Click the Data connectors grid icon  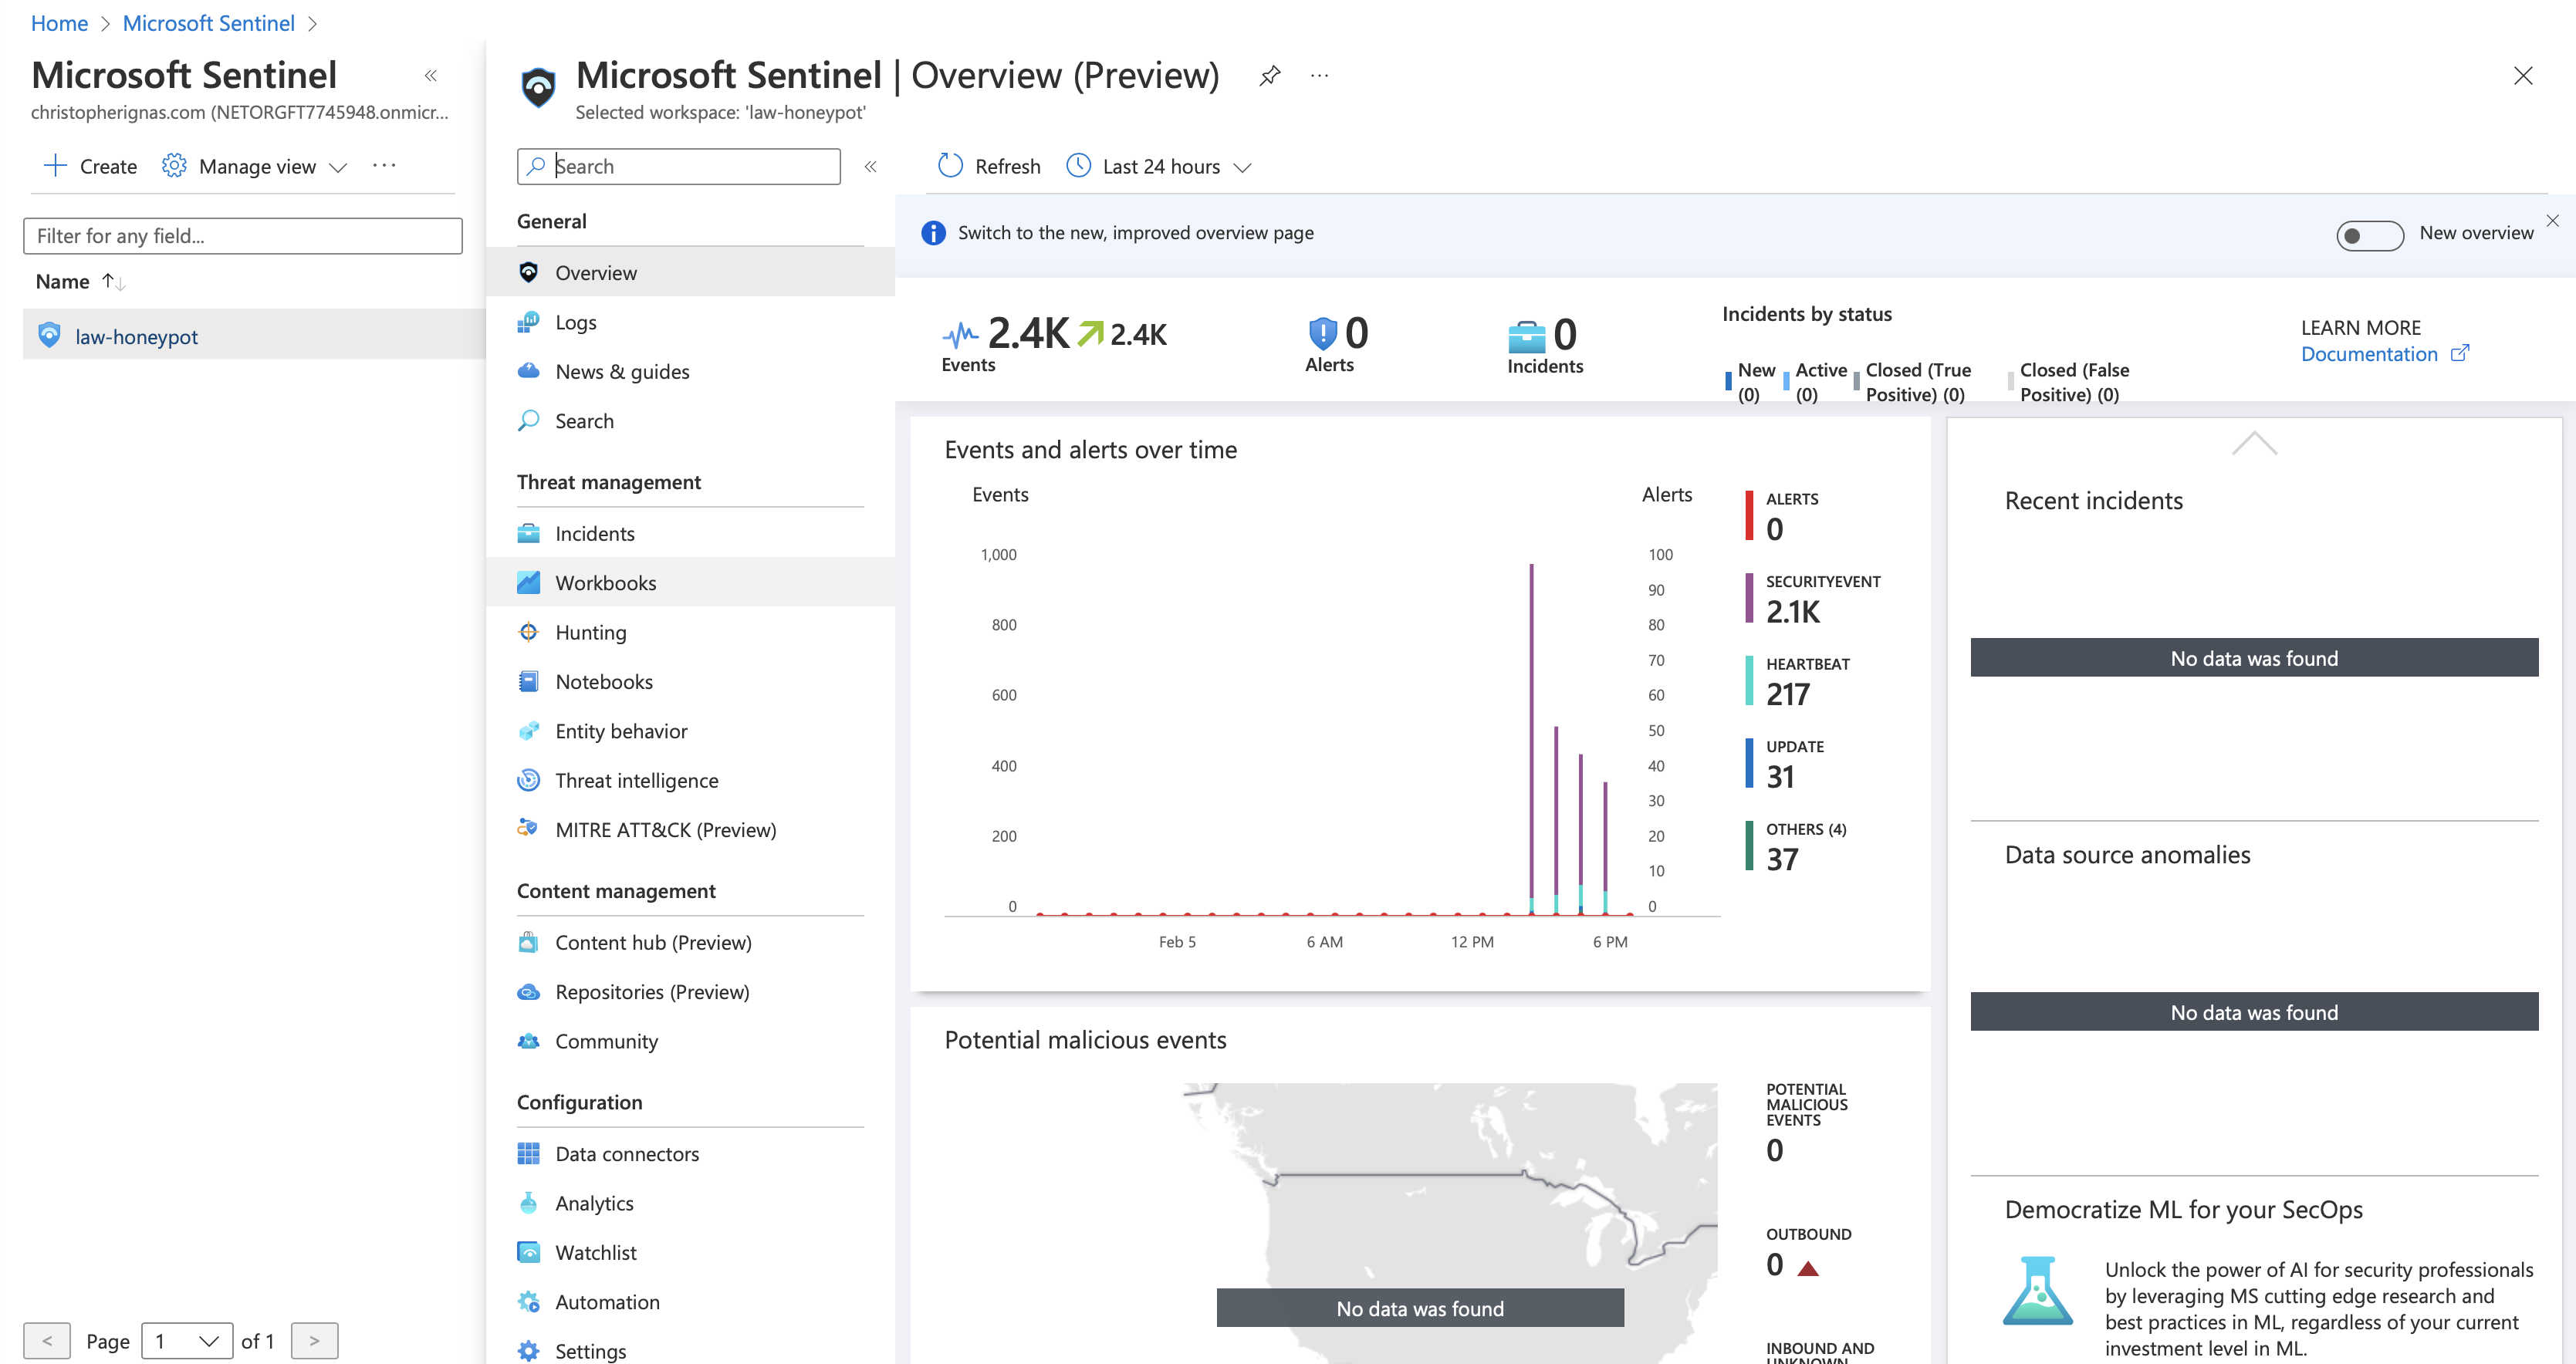tap(528, 1153)
